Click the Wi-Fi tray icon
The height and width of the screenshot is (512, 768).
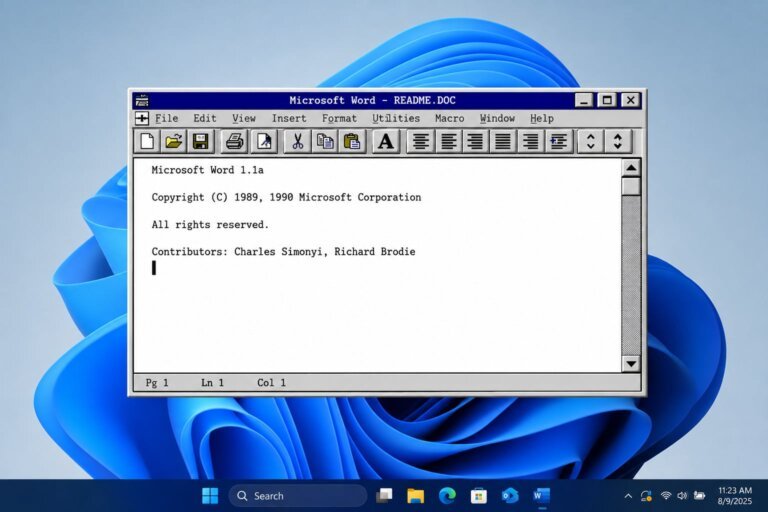tap(666, 496)
